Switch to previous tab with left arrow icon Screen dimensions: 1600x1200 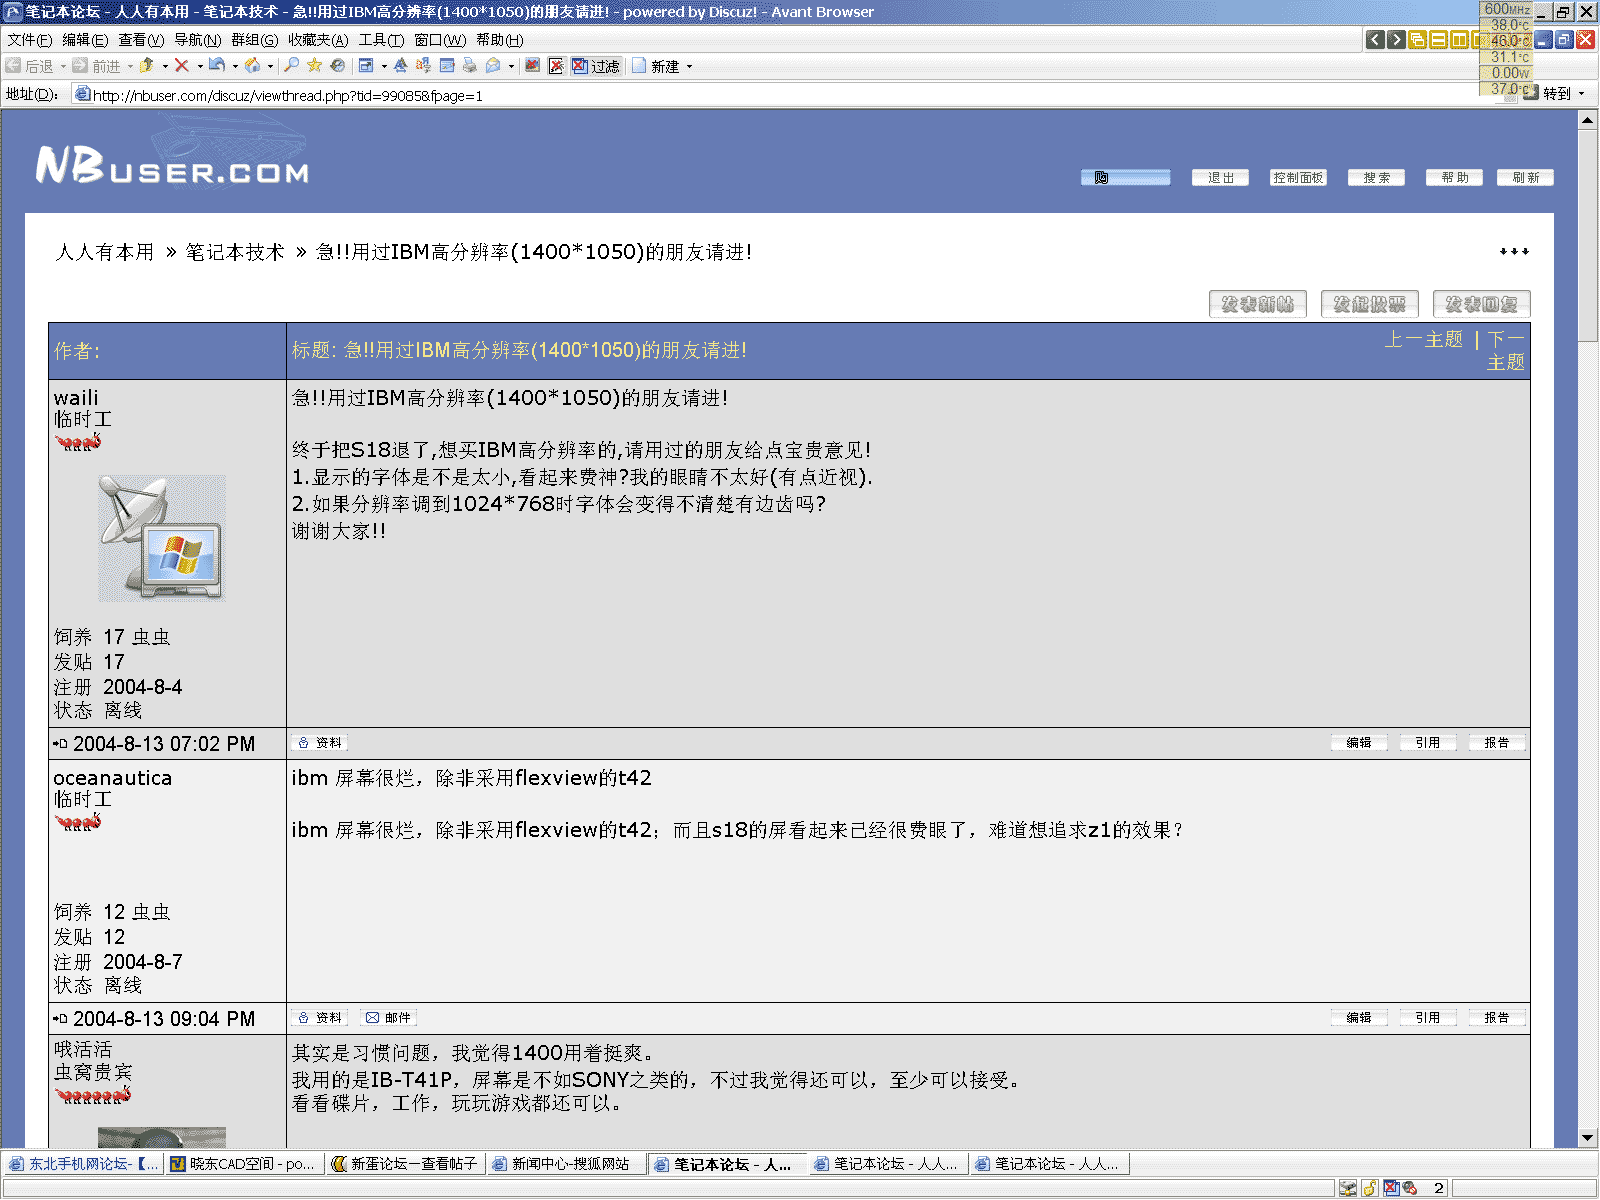(1375, 40)
